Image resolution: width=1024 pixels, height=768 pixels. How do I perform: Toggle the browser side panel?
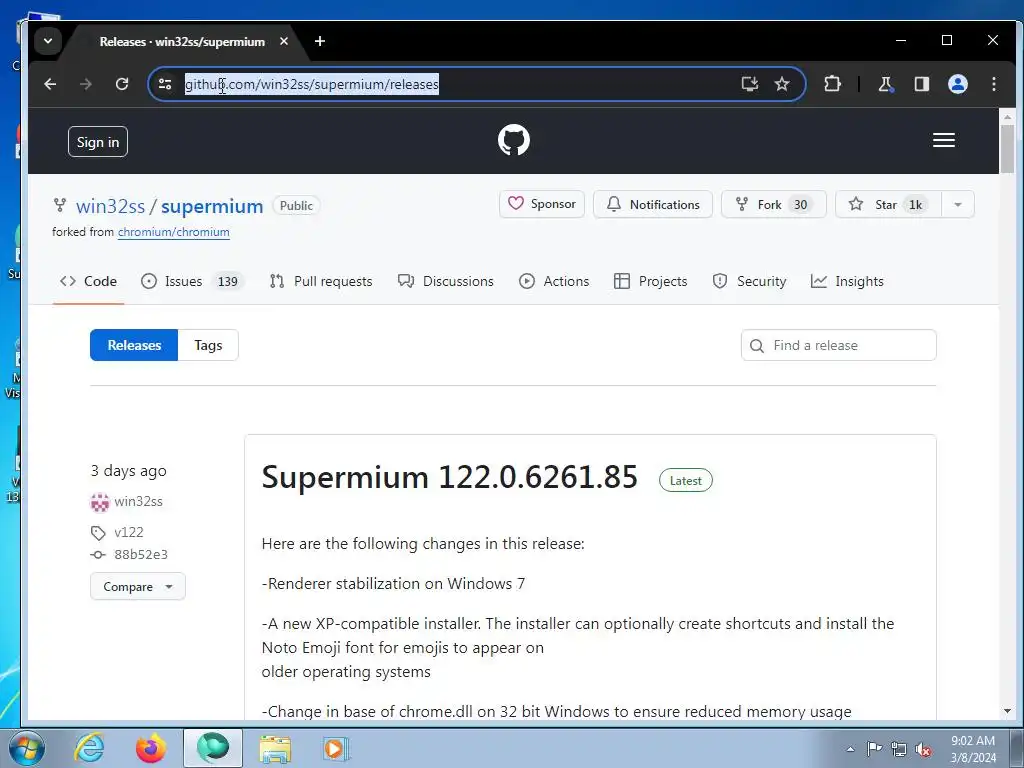[x=921, y=84]
